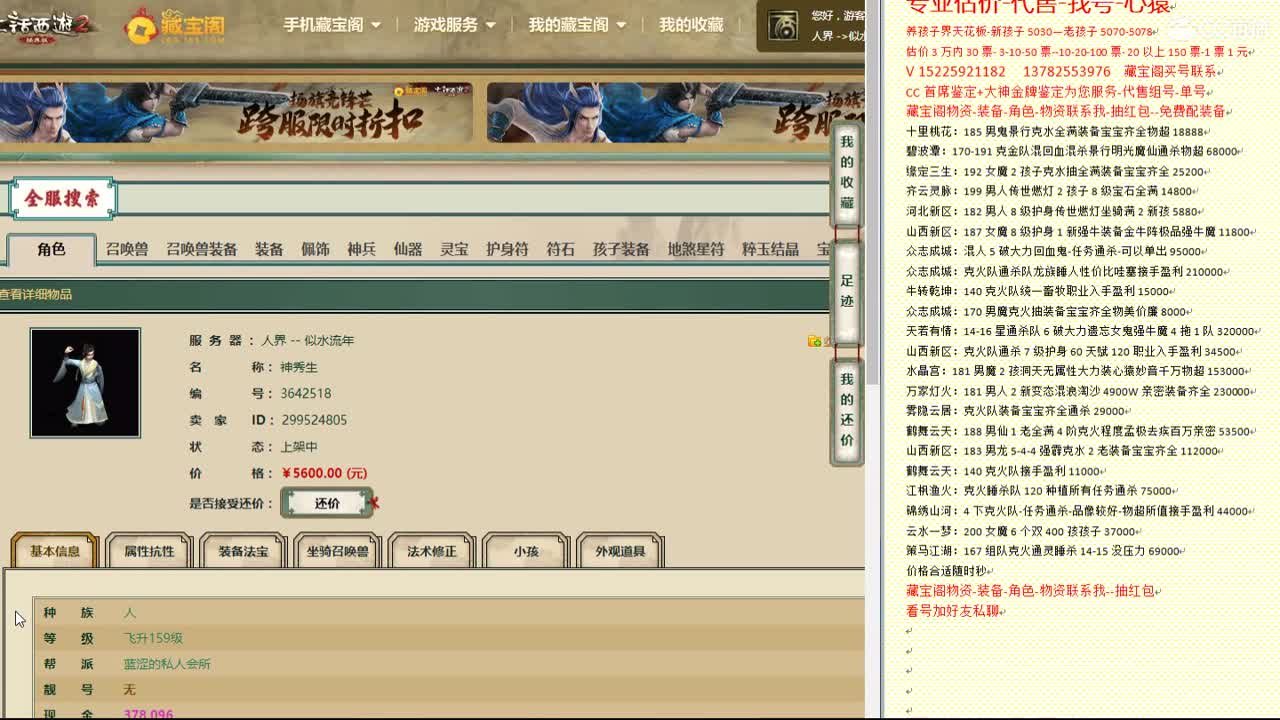This screenshot has width=1280, height=720.
Task: Switch to the 属性抗性 tab
Action: click(149, 551)
